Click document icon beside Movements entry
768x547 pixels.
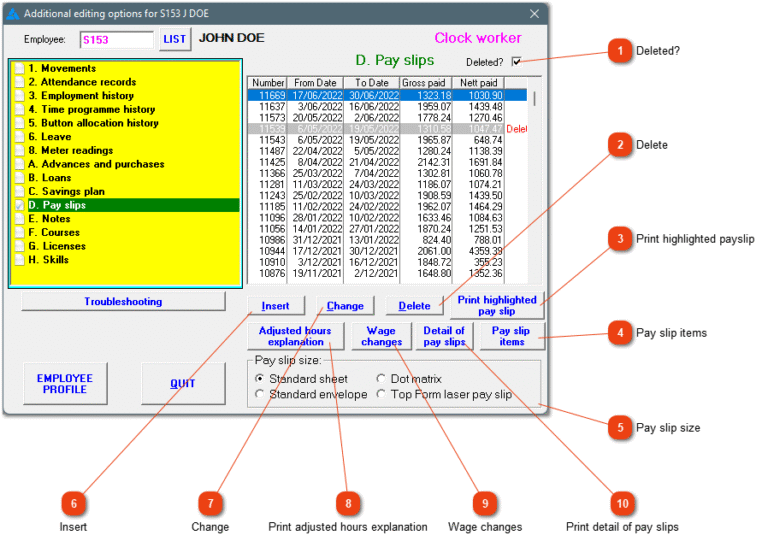[19, 68]
